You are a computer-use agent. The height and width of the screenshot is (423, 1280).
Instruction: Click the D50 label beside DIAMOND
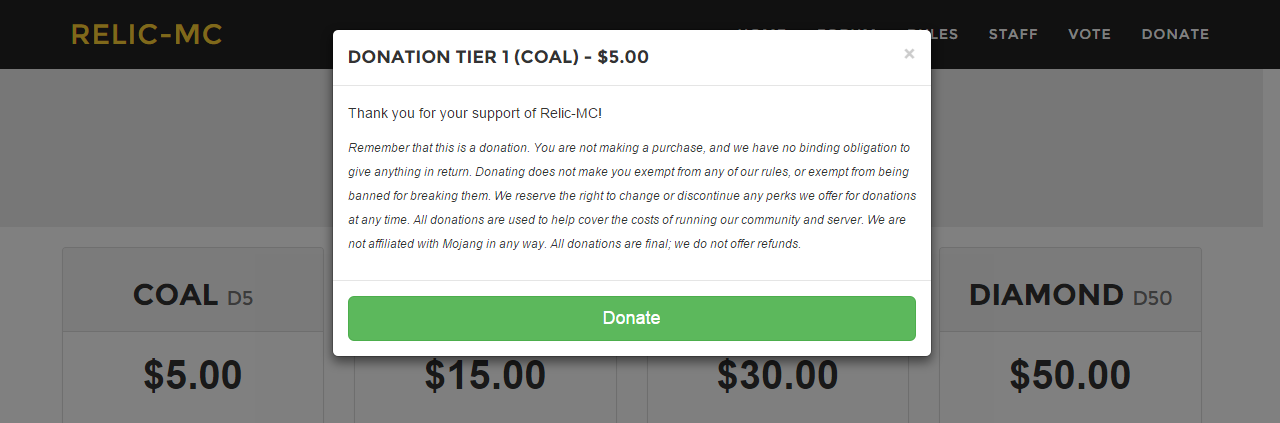pos(1152,298)
